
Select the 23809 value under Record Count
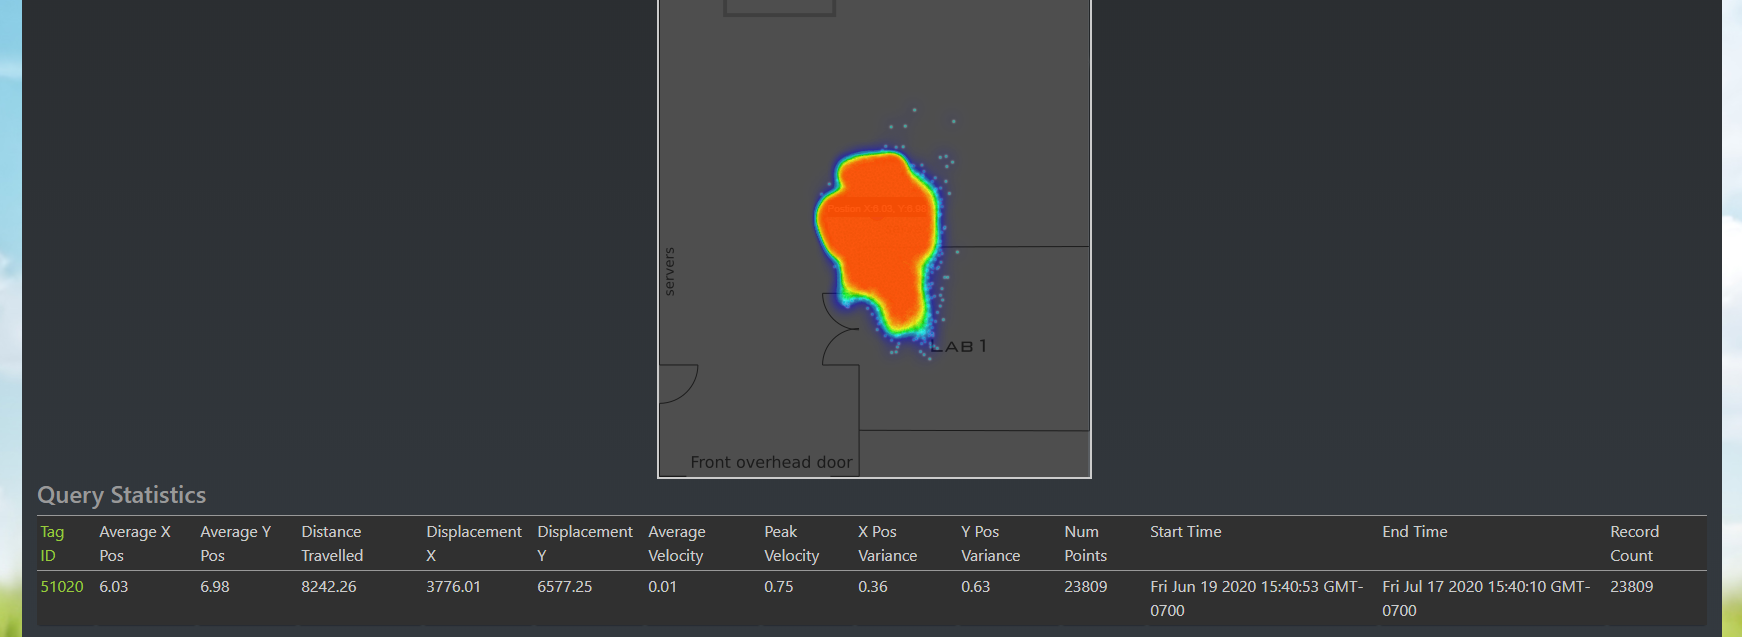coord(1632,587)
